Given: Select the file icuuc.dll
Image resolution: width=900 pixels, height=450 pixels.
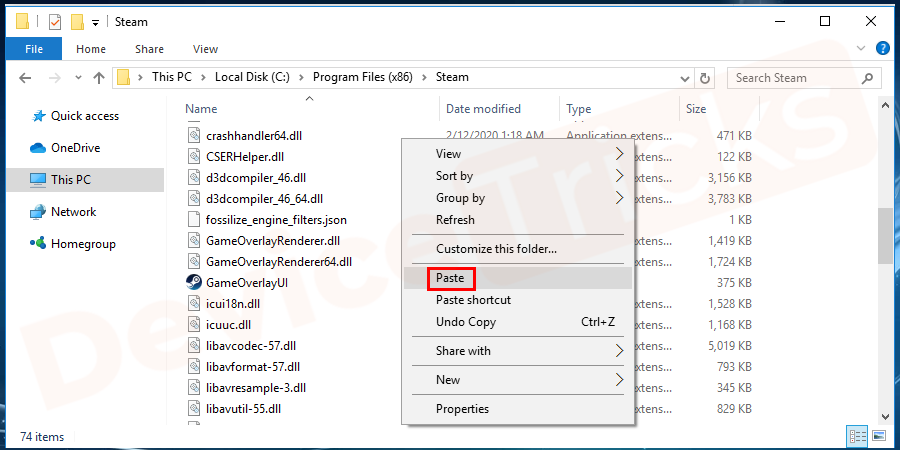Looking at the screenshot, I should coord(228,325).
